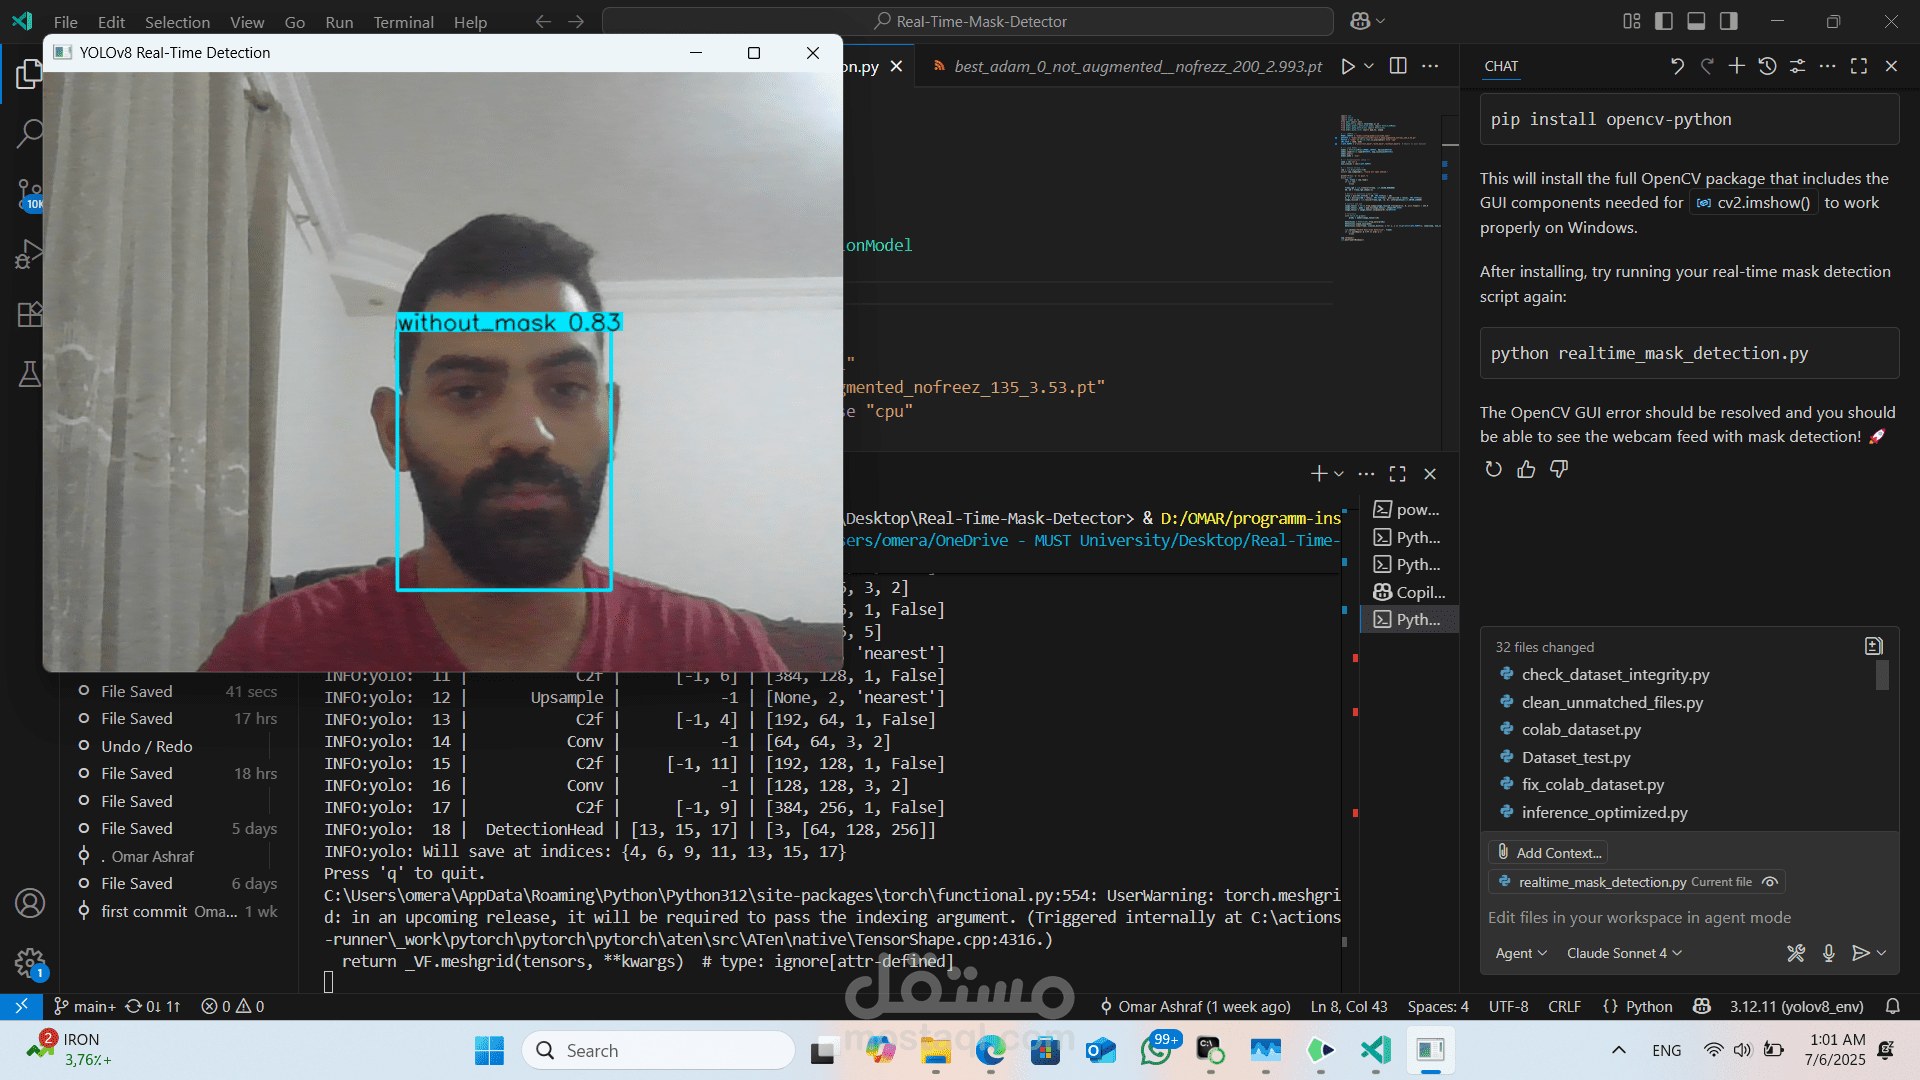The width and height of the screenshot is (1920, 1080).
Task: Open the Testing flask icon
Action: pyautogui.click(x=29, y=374)
